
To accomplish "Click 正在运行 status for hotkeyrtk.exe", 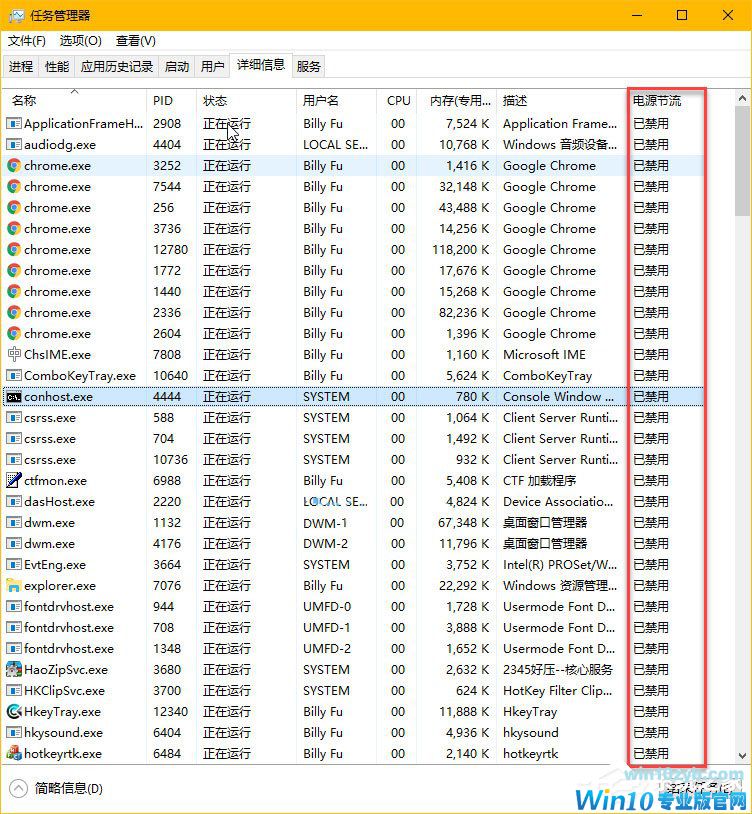I will tap(226, 753).
